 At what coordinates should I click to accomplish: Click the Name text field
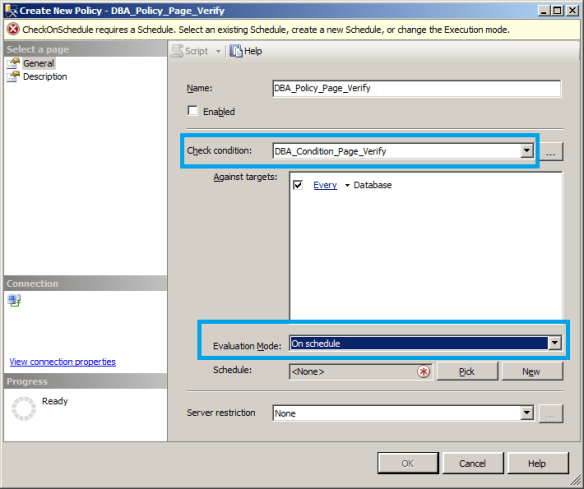(x=416, y=89)
